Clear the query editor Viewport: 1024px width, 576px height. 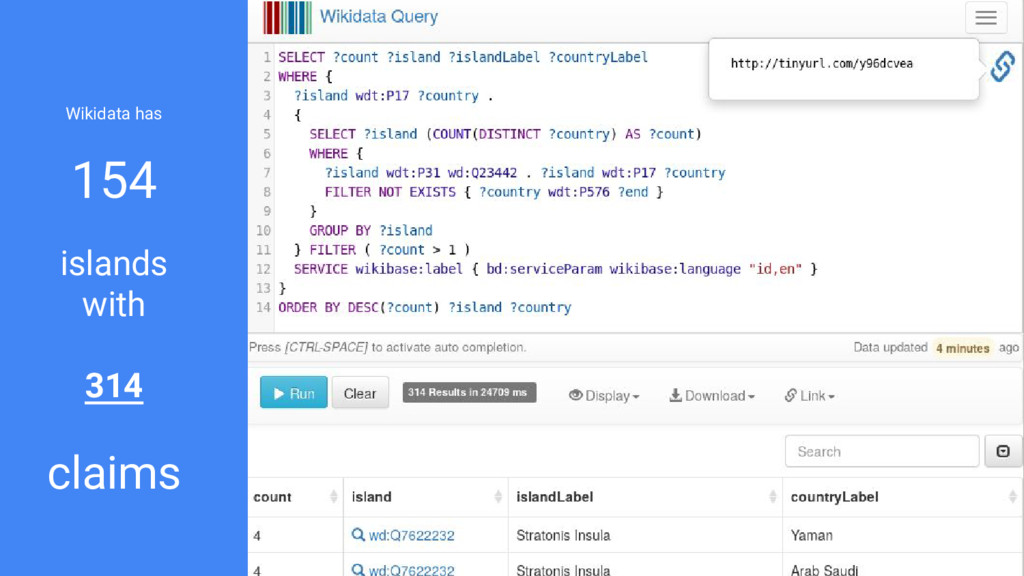click(360, 392)
